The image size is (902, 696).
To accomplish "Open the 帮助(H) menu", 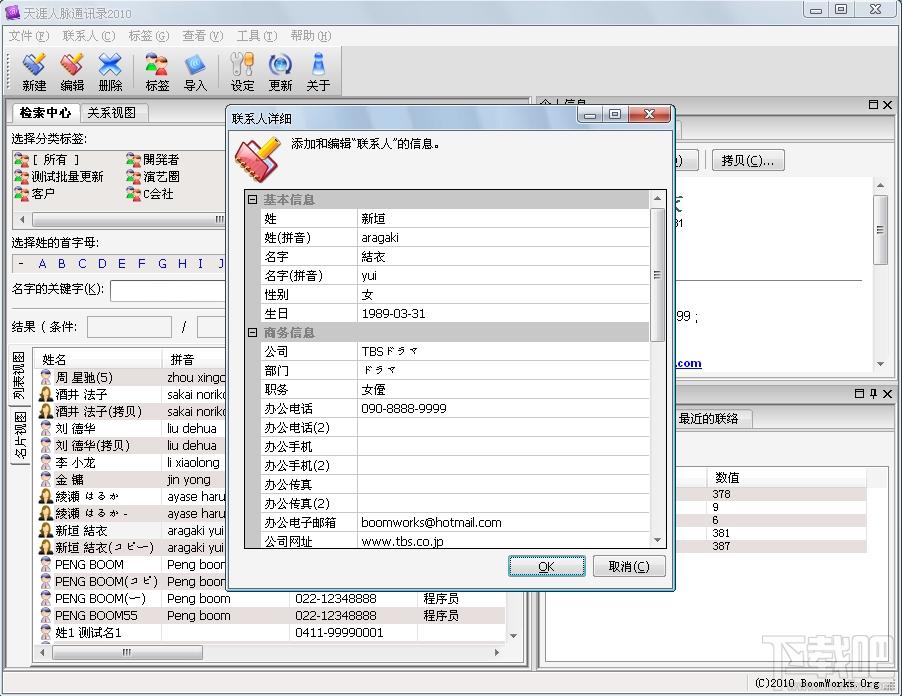I will (311, 36).
